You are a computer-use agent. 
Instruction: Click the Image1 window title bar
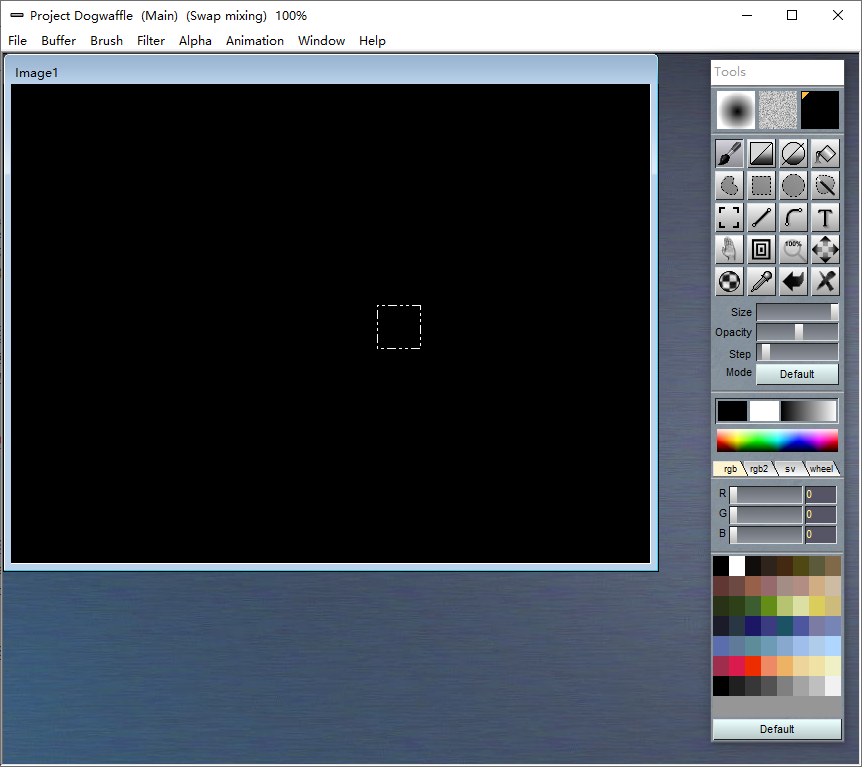tap(331, 72)
